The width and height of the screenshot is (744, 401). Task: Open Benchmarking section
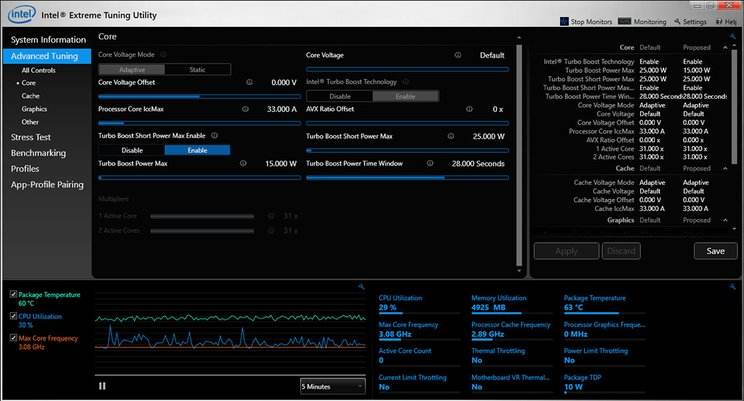pos(38,153)
